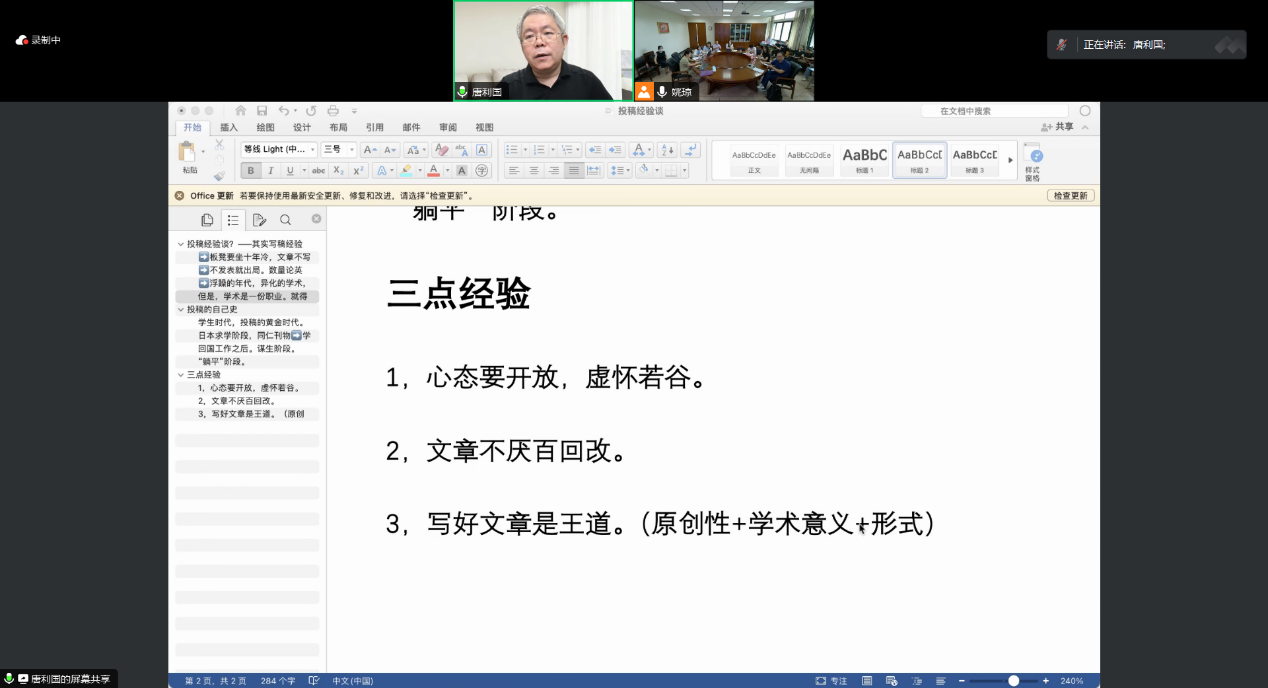Toggle Underline formatting

[290, 171]
